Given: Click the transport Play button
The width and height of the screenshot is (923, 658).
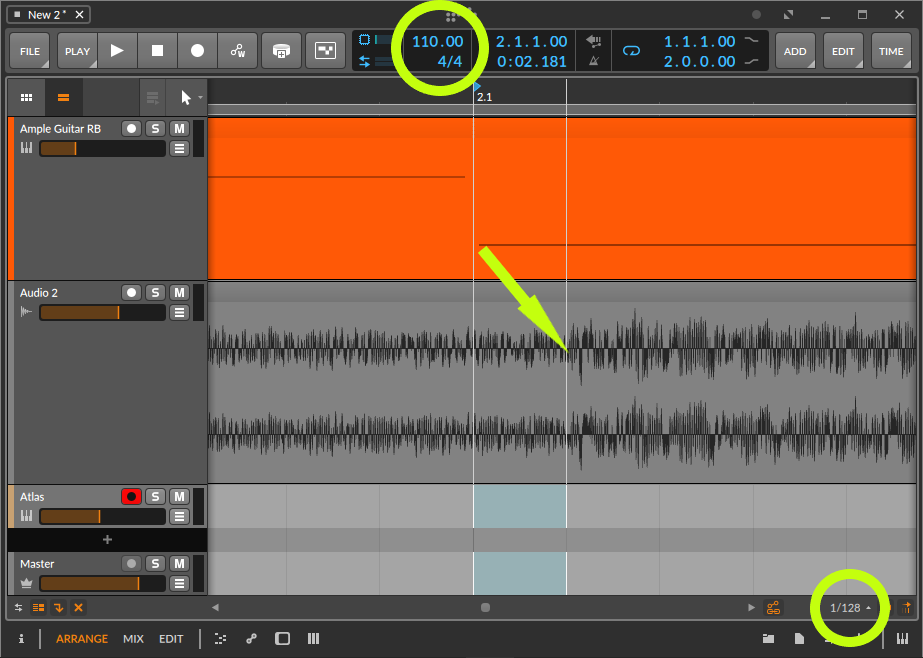Looking at the screenshot, I should click(117, 51).
